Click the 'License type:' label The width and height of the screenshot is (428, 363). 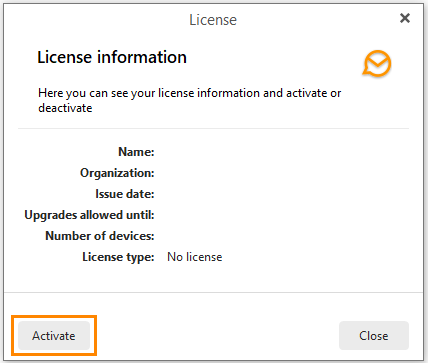coord(118,257)
